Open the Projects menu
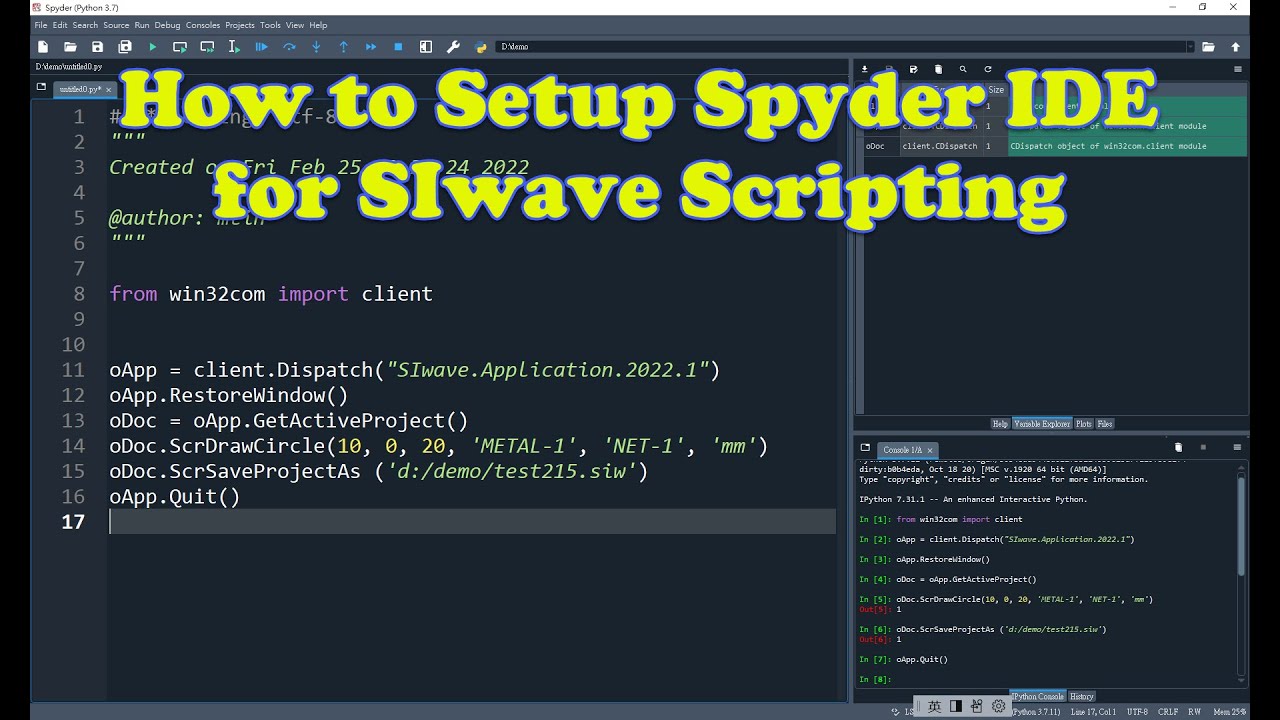 [x=240, y=25]
